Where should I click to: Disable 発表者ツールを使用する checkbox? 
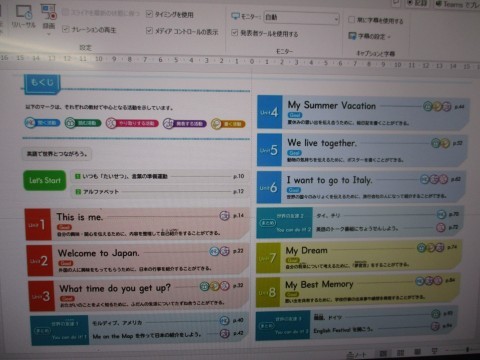(235, 32)
